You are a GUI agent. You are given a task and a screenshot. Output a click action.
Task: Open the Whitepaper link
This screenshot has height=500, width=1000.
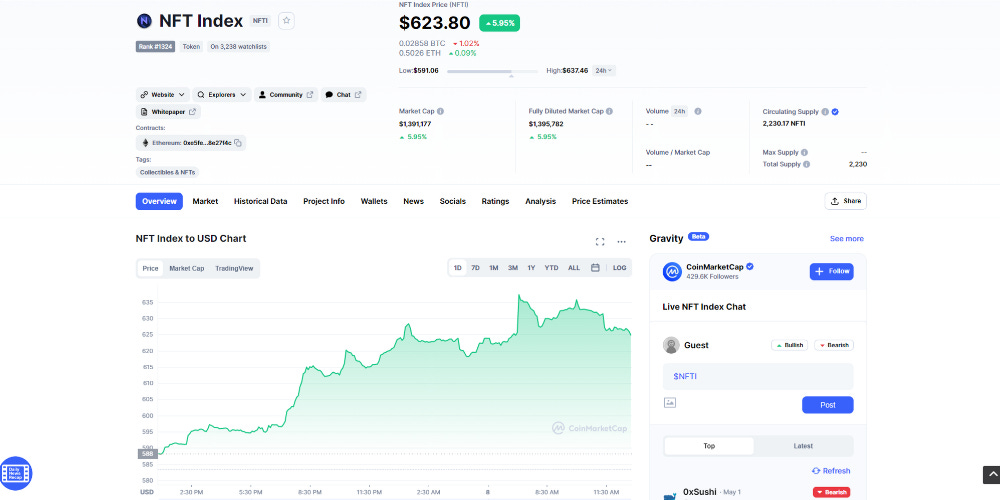click(x=168, y=112)
